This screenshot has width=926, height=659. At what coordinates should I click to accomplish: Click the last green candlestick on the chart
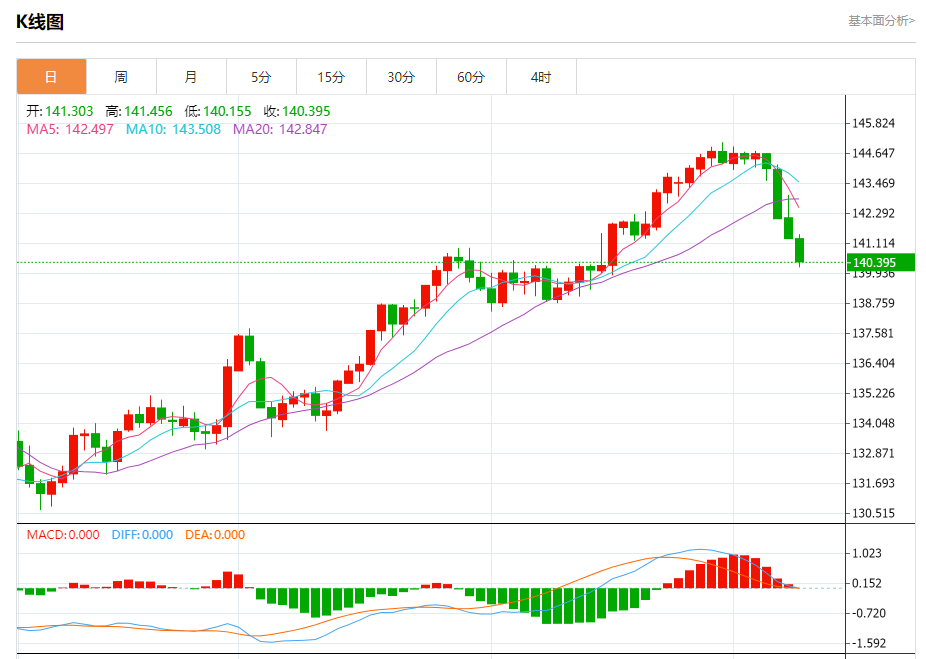coord(800,250)
